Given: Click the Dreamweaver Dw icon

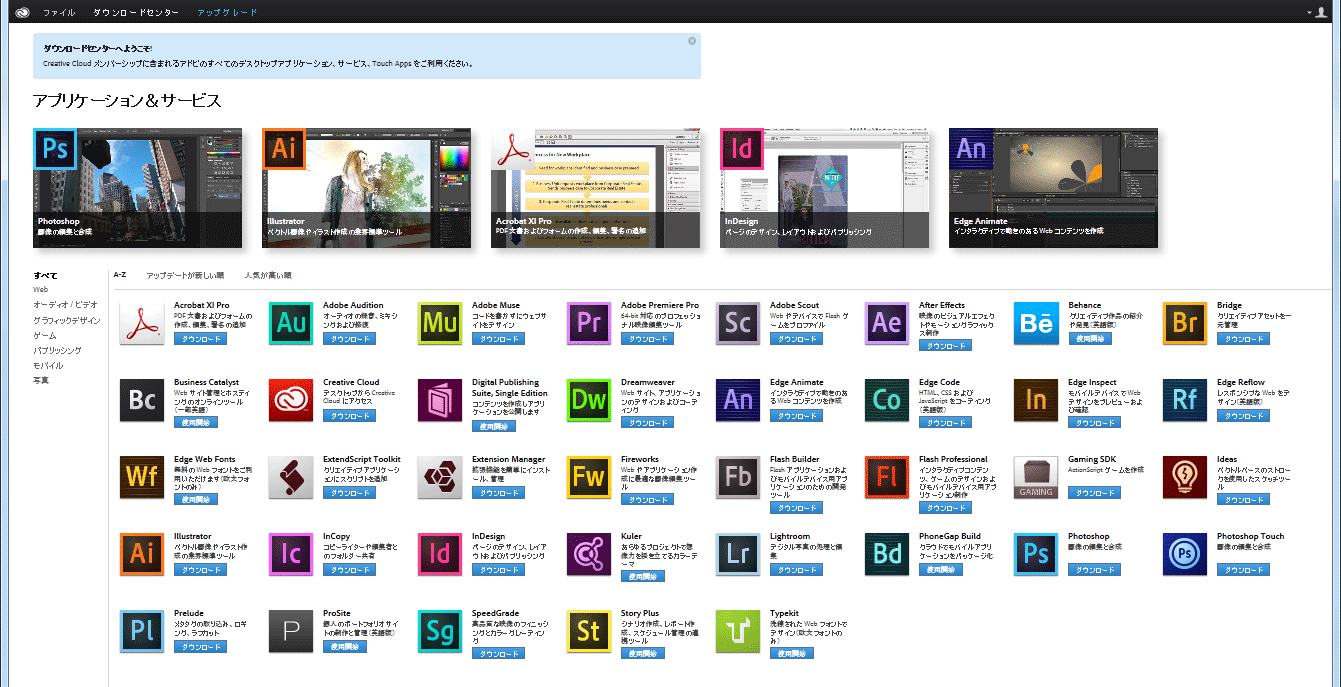Looking at the screenshot, I should [x=589, y=400].
